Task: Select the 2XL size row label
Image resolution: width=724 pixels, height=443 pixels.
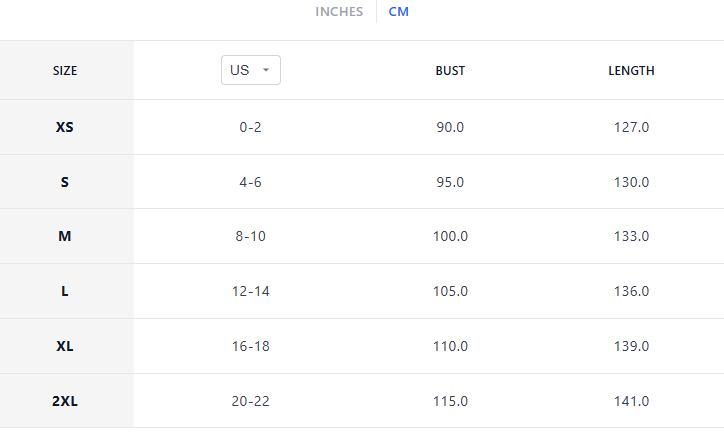Action: 65,401
